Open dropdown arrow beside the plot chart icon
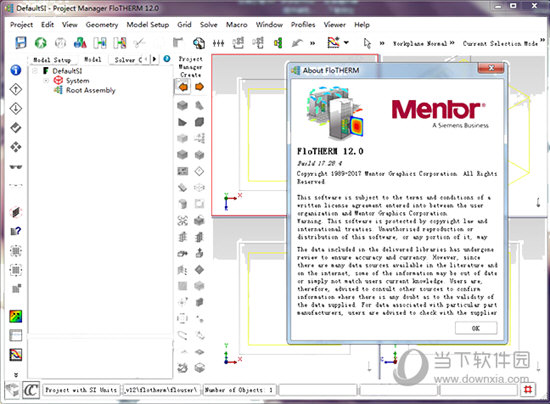Viewport: 550px width, 404px height. pyautogui.click(x=346, y=43)
